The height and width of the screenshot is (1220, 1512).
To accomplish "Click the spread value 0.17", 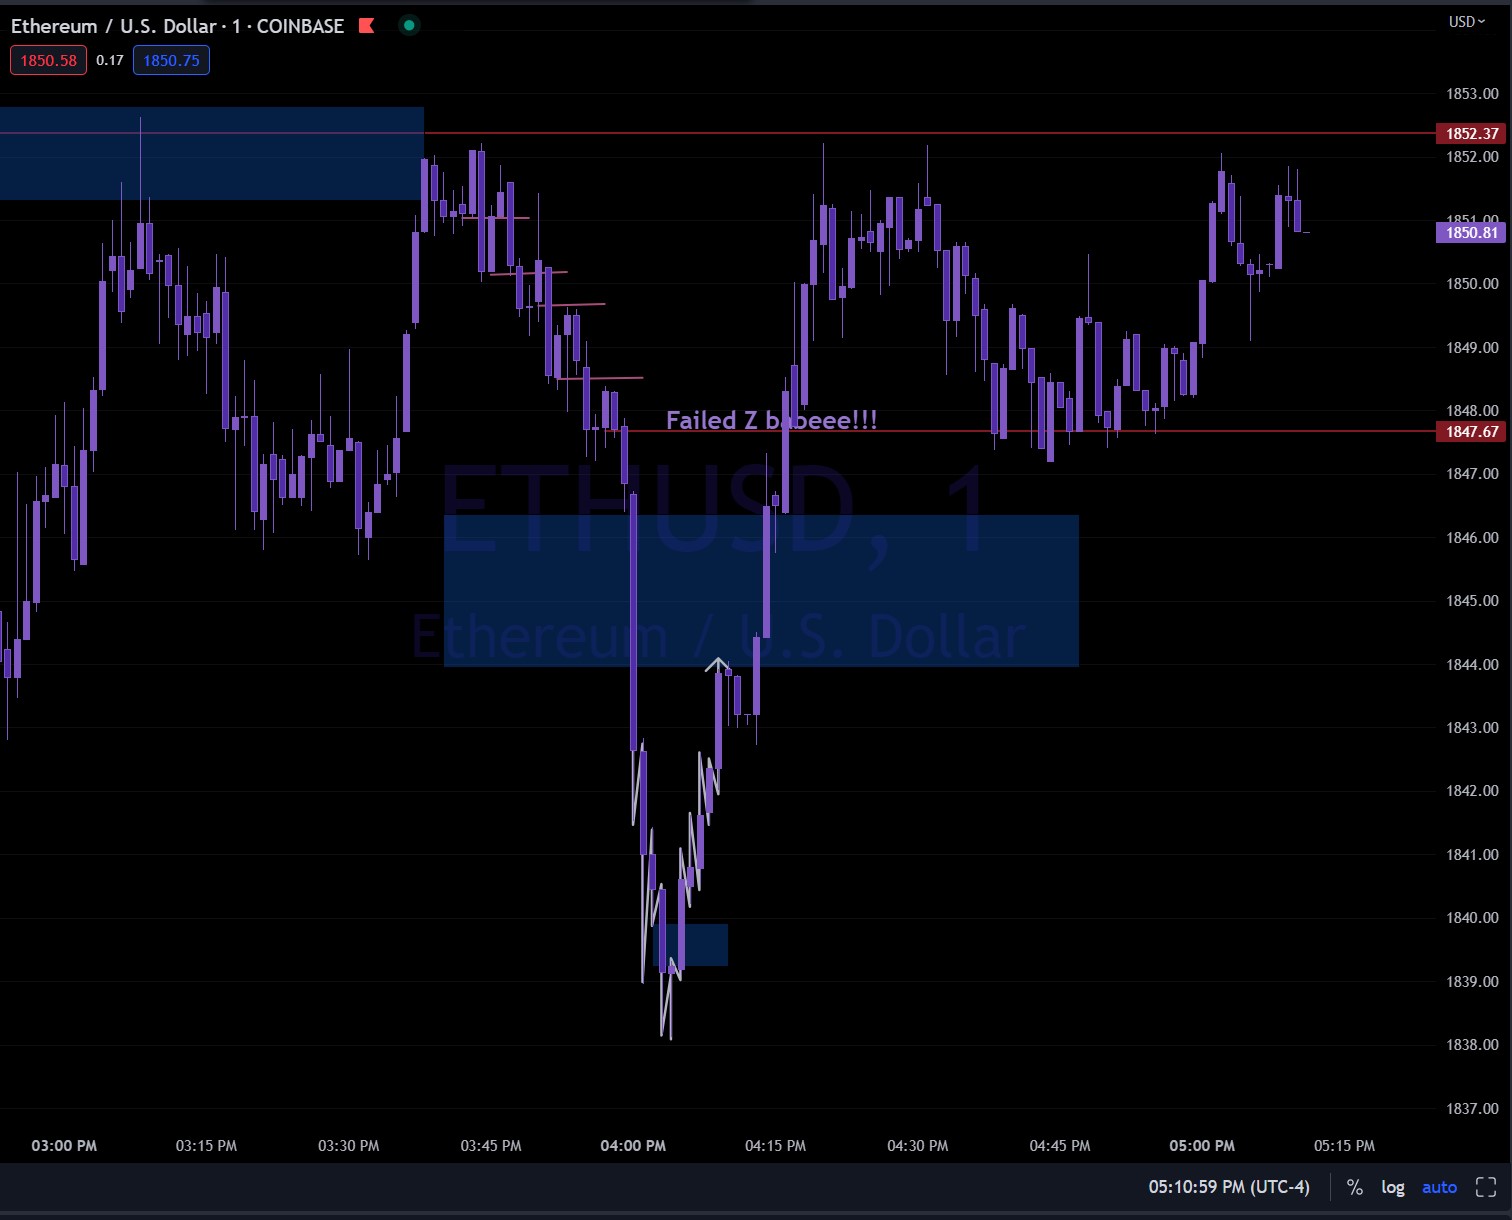I will tap(110, 60).
